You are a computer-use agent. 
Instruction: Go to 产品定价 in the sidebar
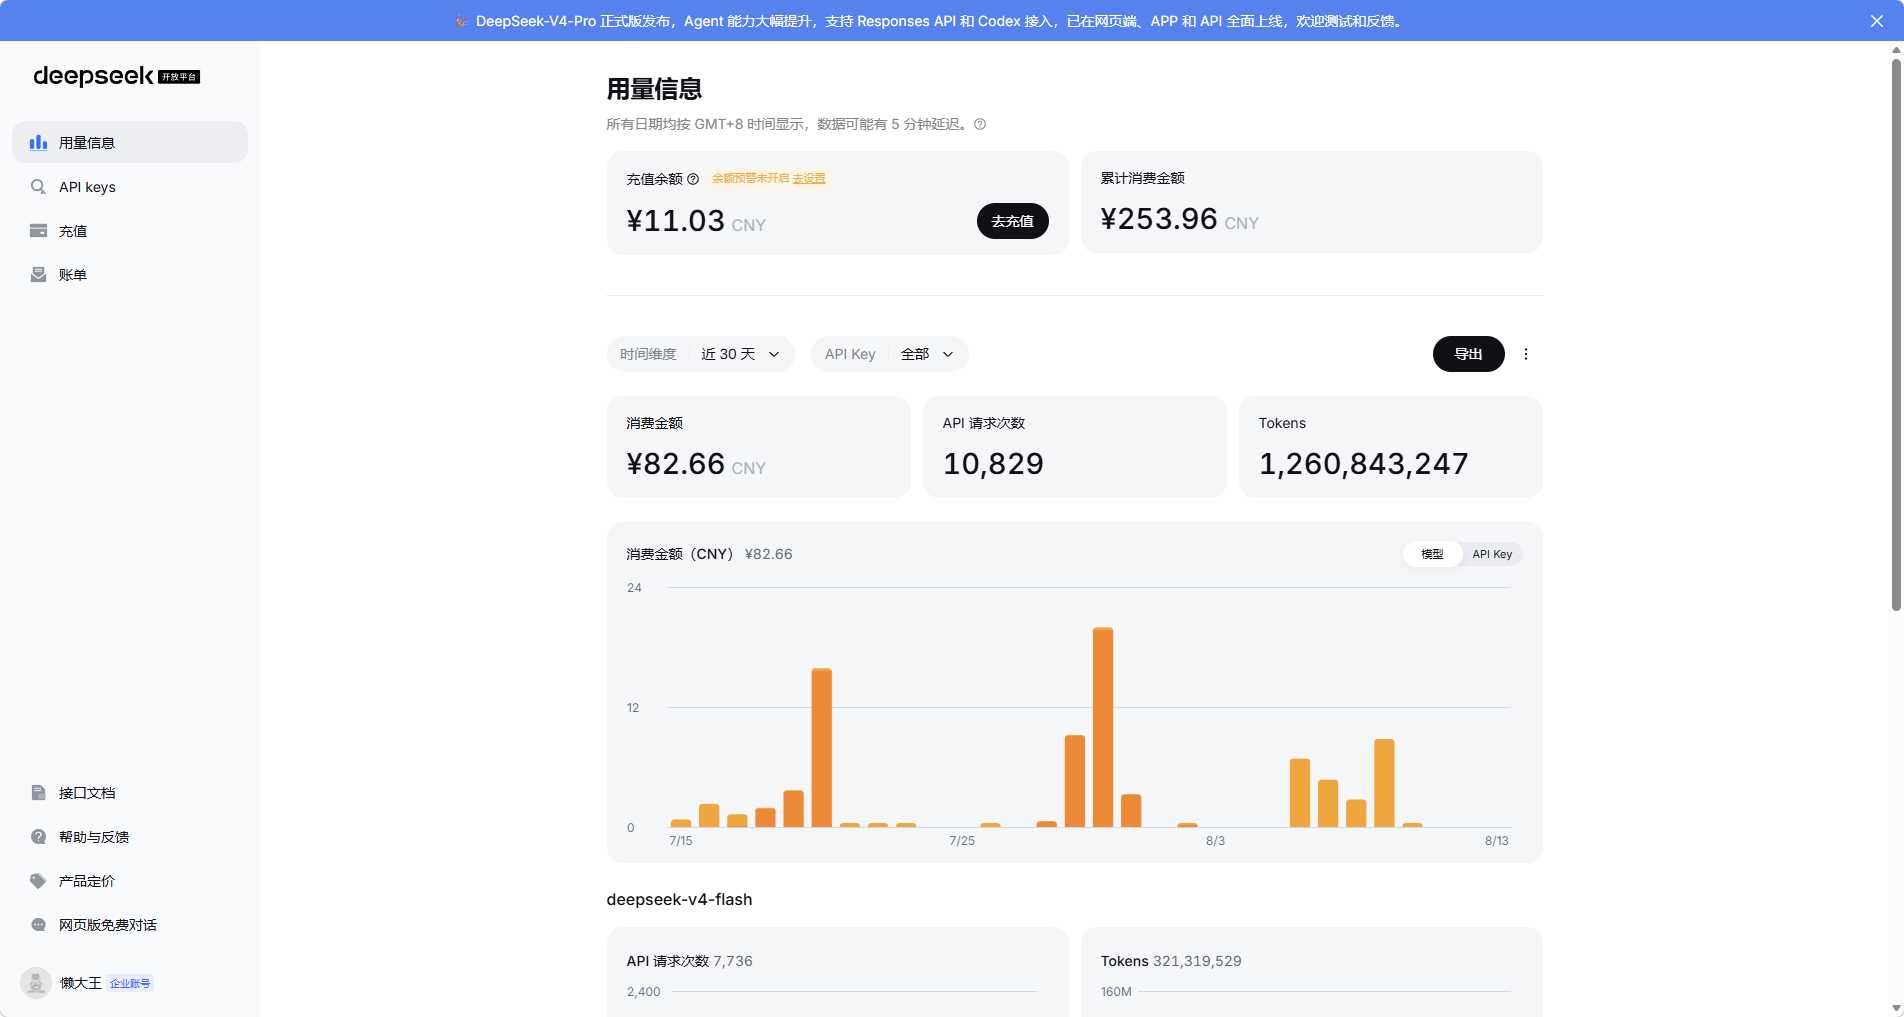[130, 881]
